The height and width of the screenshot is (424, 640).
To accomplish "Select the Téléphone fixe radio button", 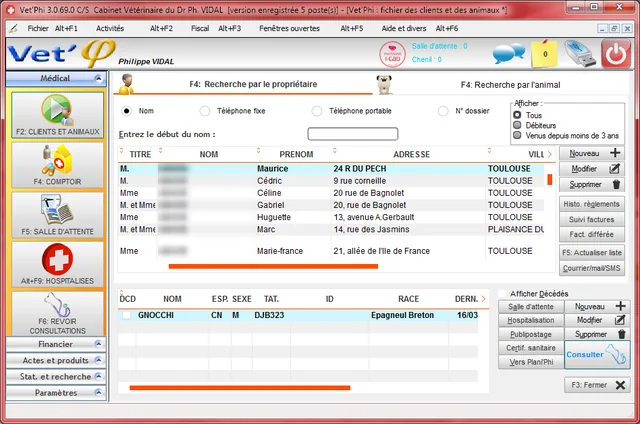I will [x=205, y=111].
